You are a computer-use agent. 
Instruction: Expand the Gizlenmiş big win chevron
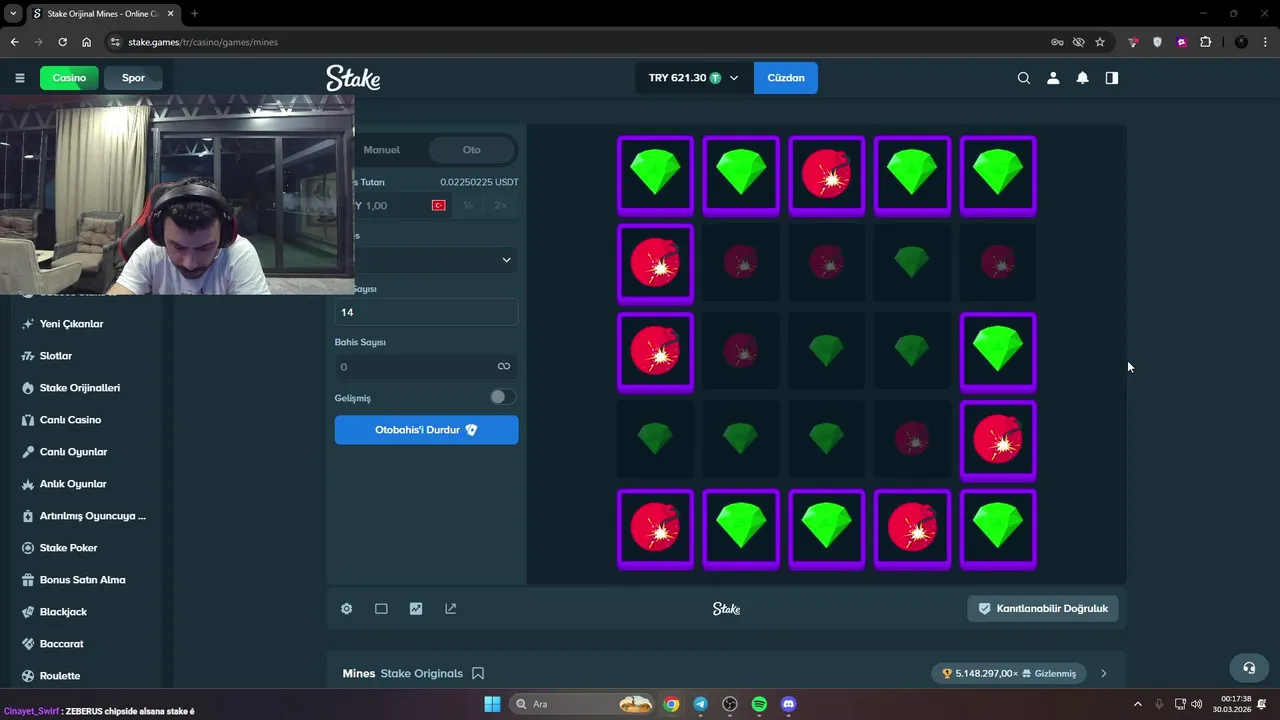1103,673
